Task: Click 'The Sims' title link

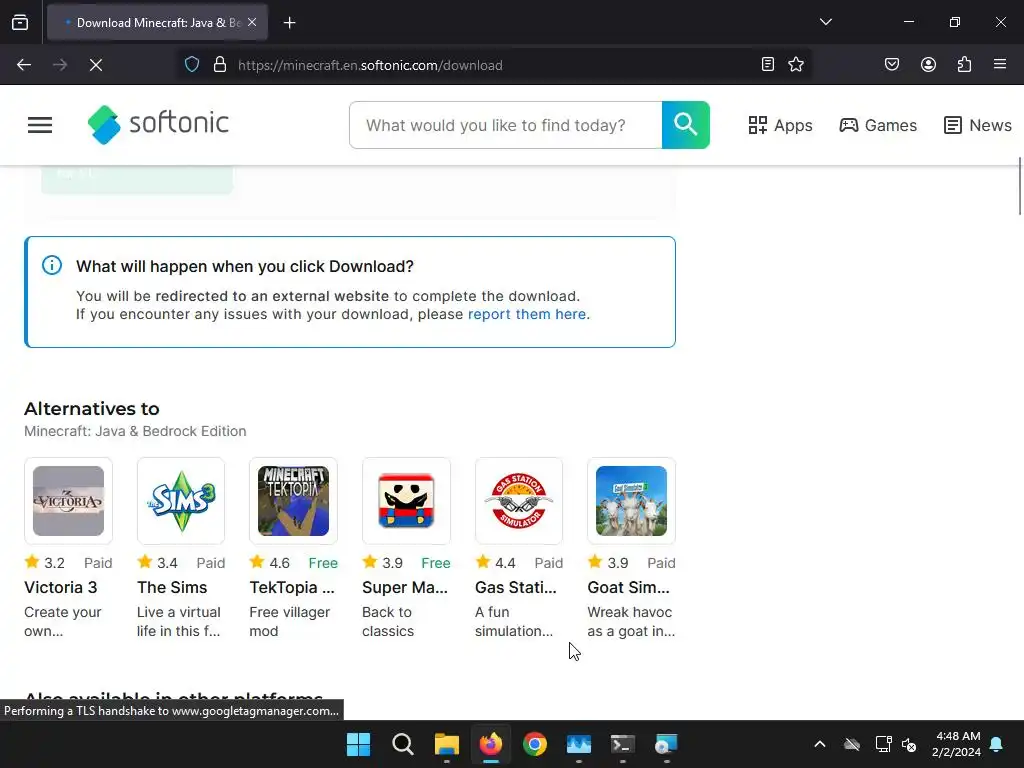Action: (x=172, y=587)
